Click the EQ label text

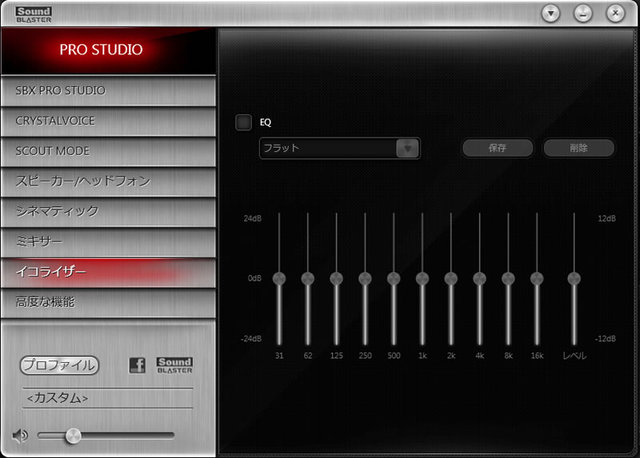point(265,122)
